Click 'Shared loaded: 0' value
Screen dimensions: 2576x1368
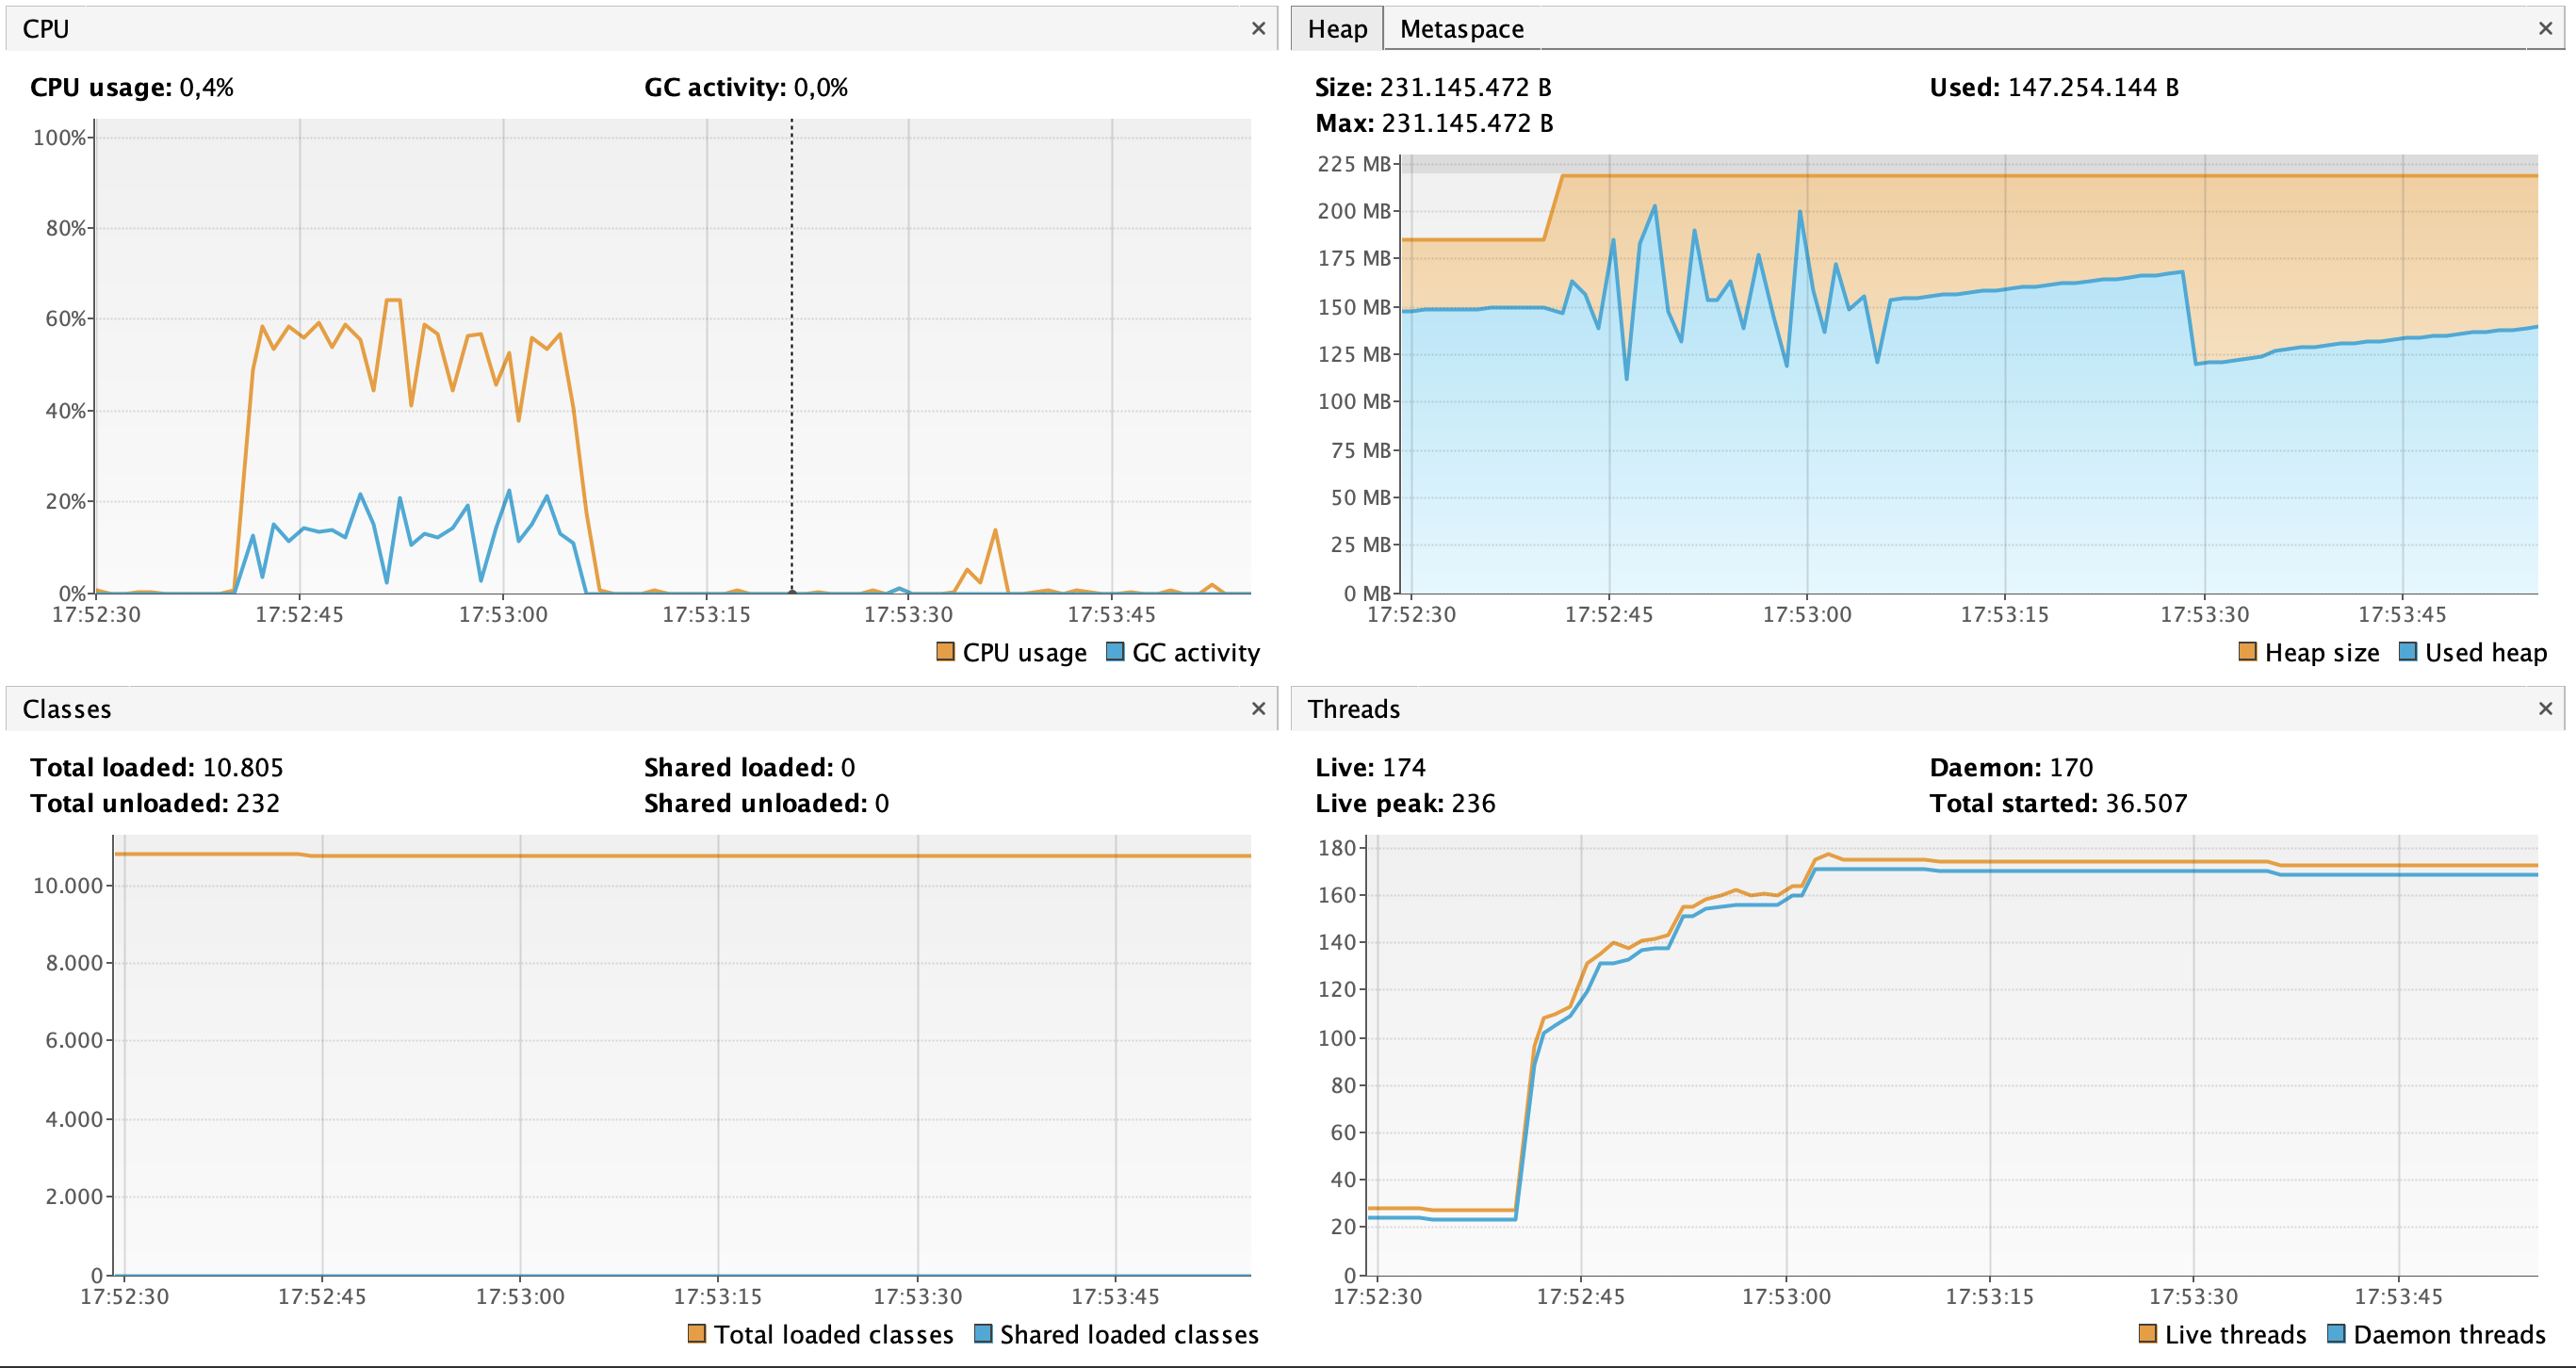coord(750,767)
